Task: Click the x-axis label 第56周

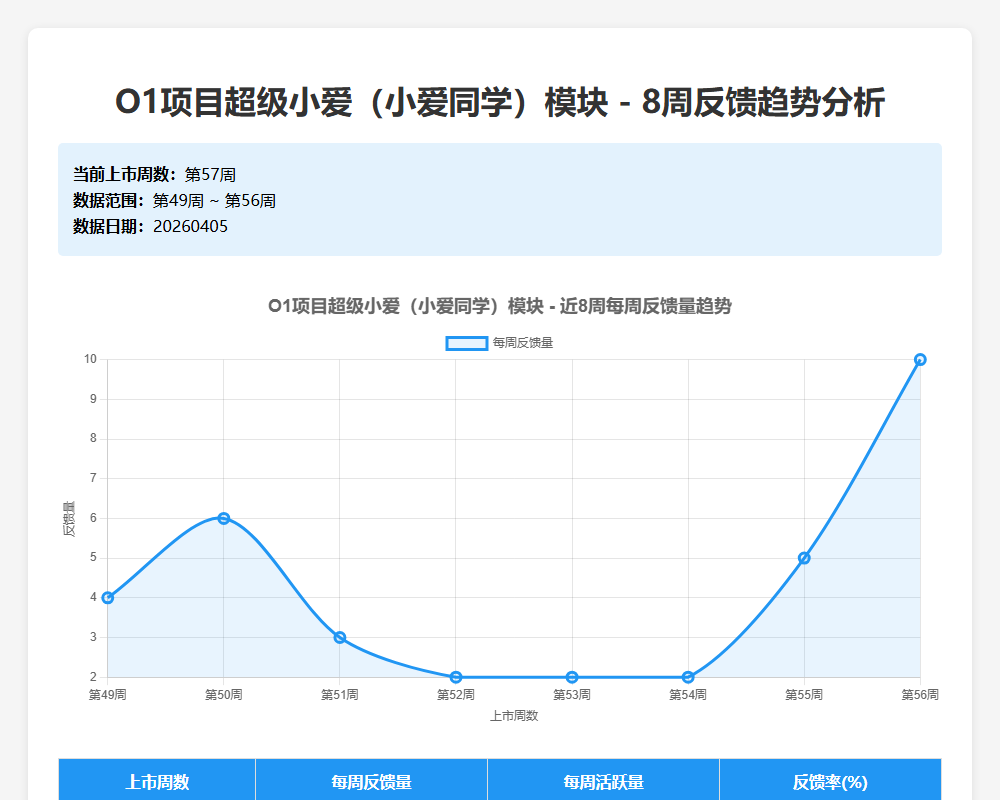Action: (x=920, y=695)
